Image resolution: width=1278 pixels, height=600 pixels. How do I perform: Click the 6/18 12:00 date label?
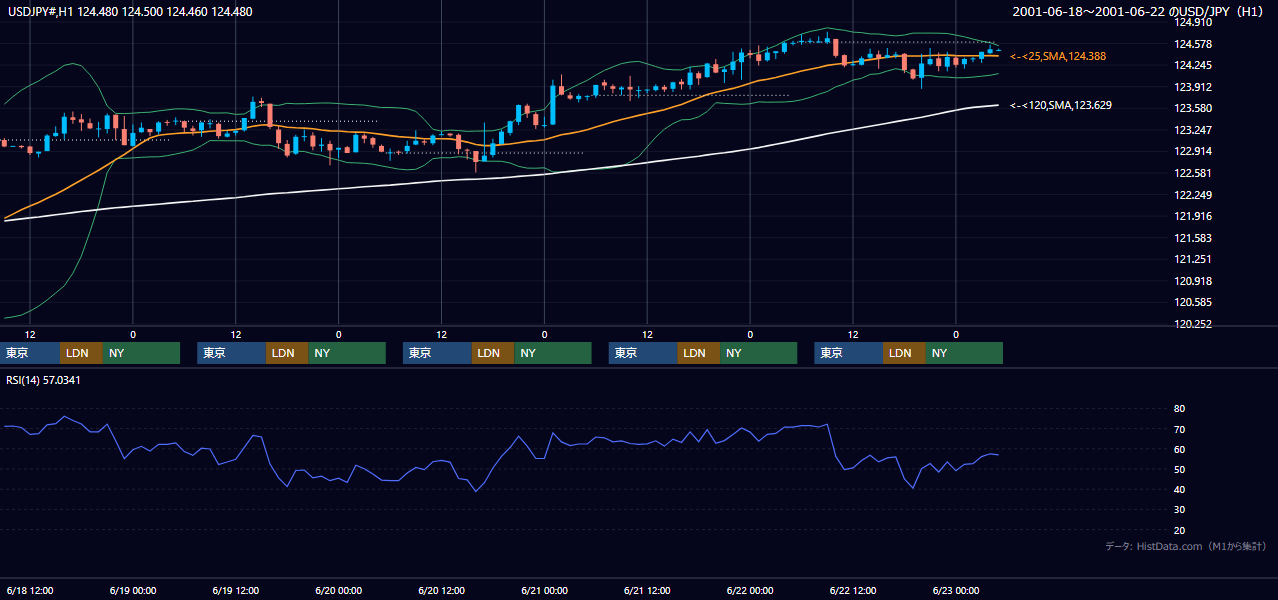tap(30, 591)
